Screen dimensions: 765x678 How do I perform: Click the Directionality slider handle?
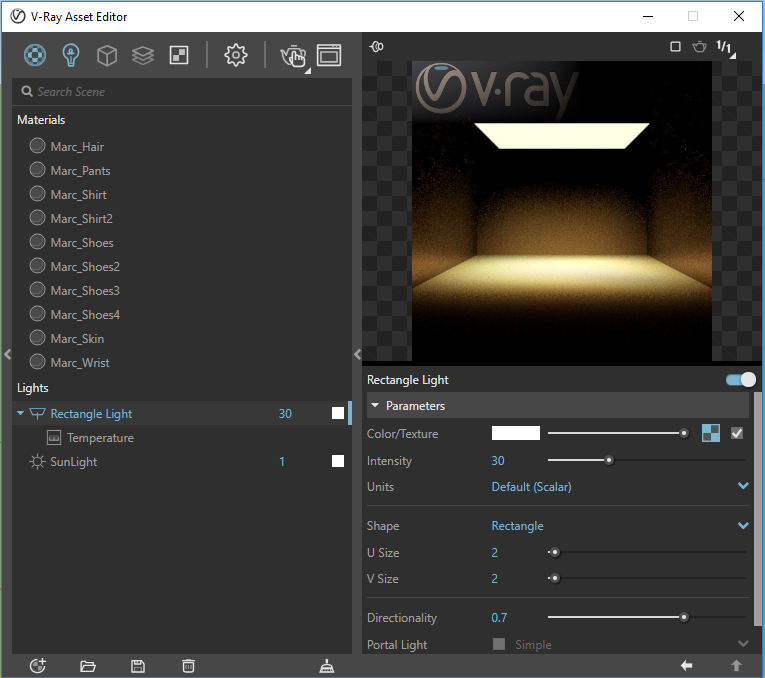pos(684,617)
